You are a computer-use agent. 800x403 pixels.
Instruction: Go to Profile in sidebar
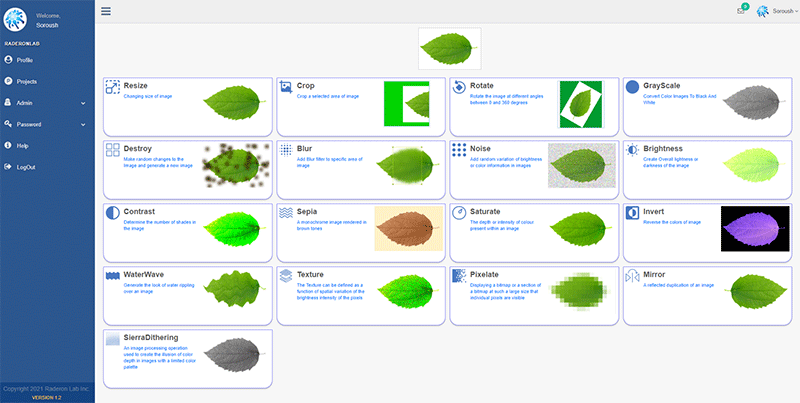[x=25, y=60]
